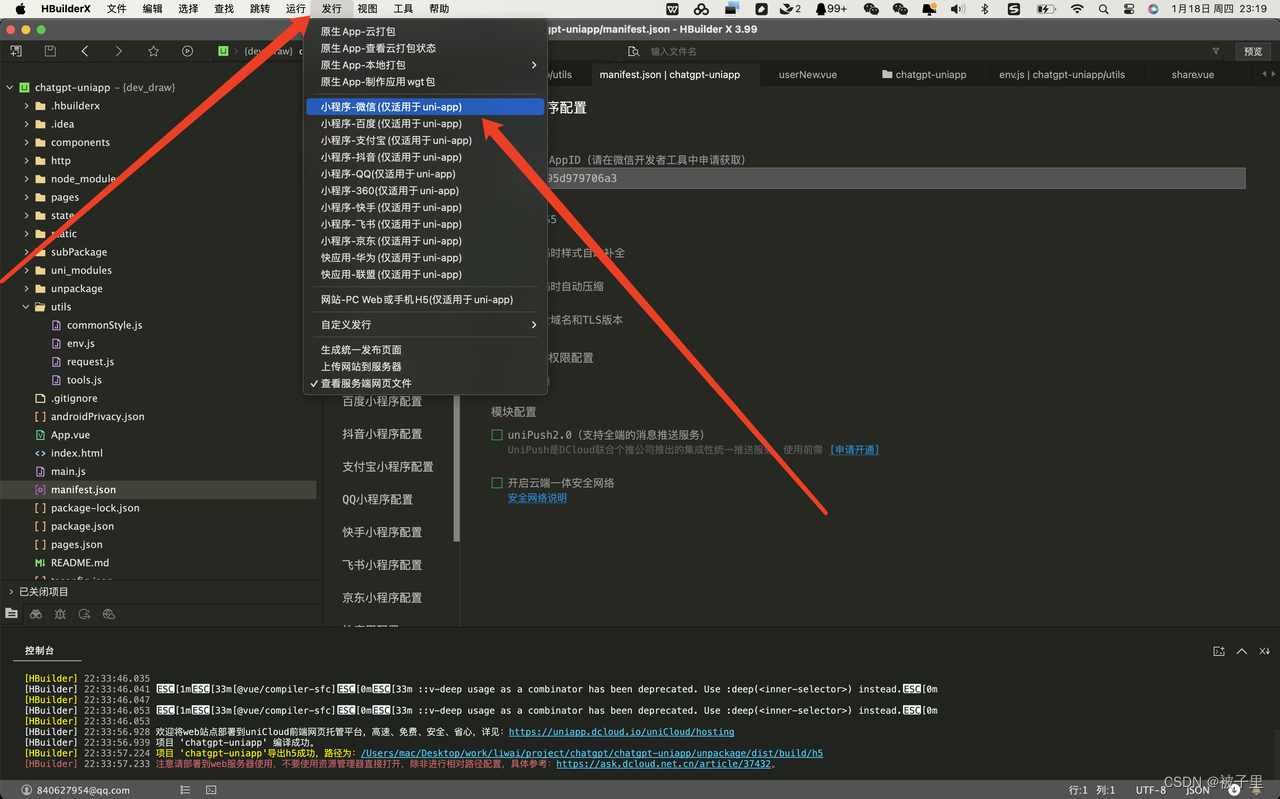Open 自定义发行 submenu

click(426, 325)
